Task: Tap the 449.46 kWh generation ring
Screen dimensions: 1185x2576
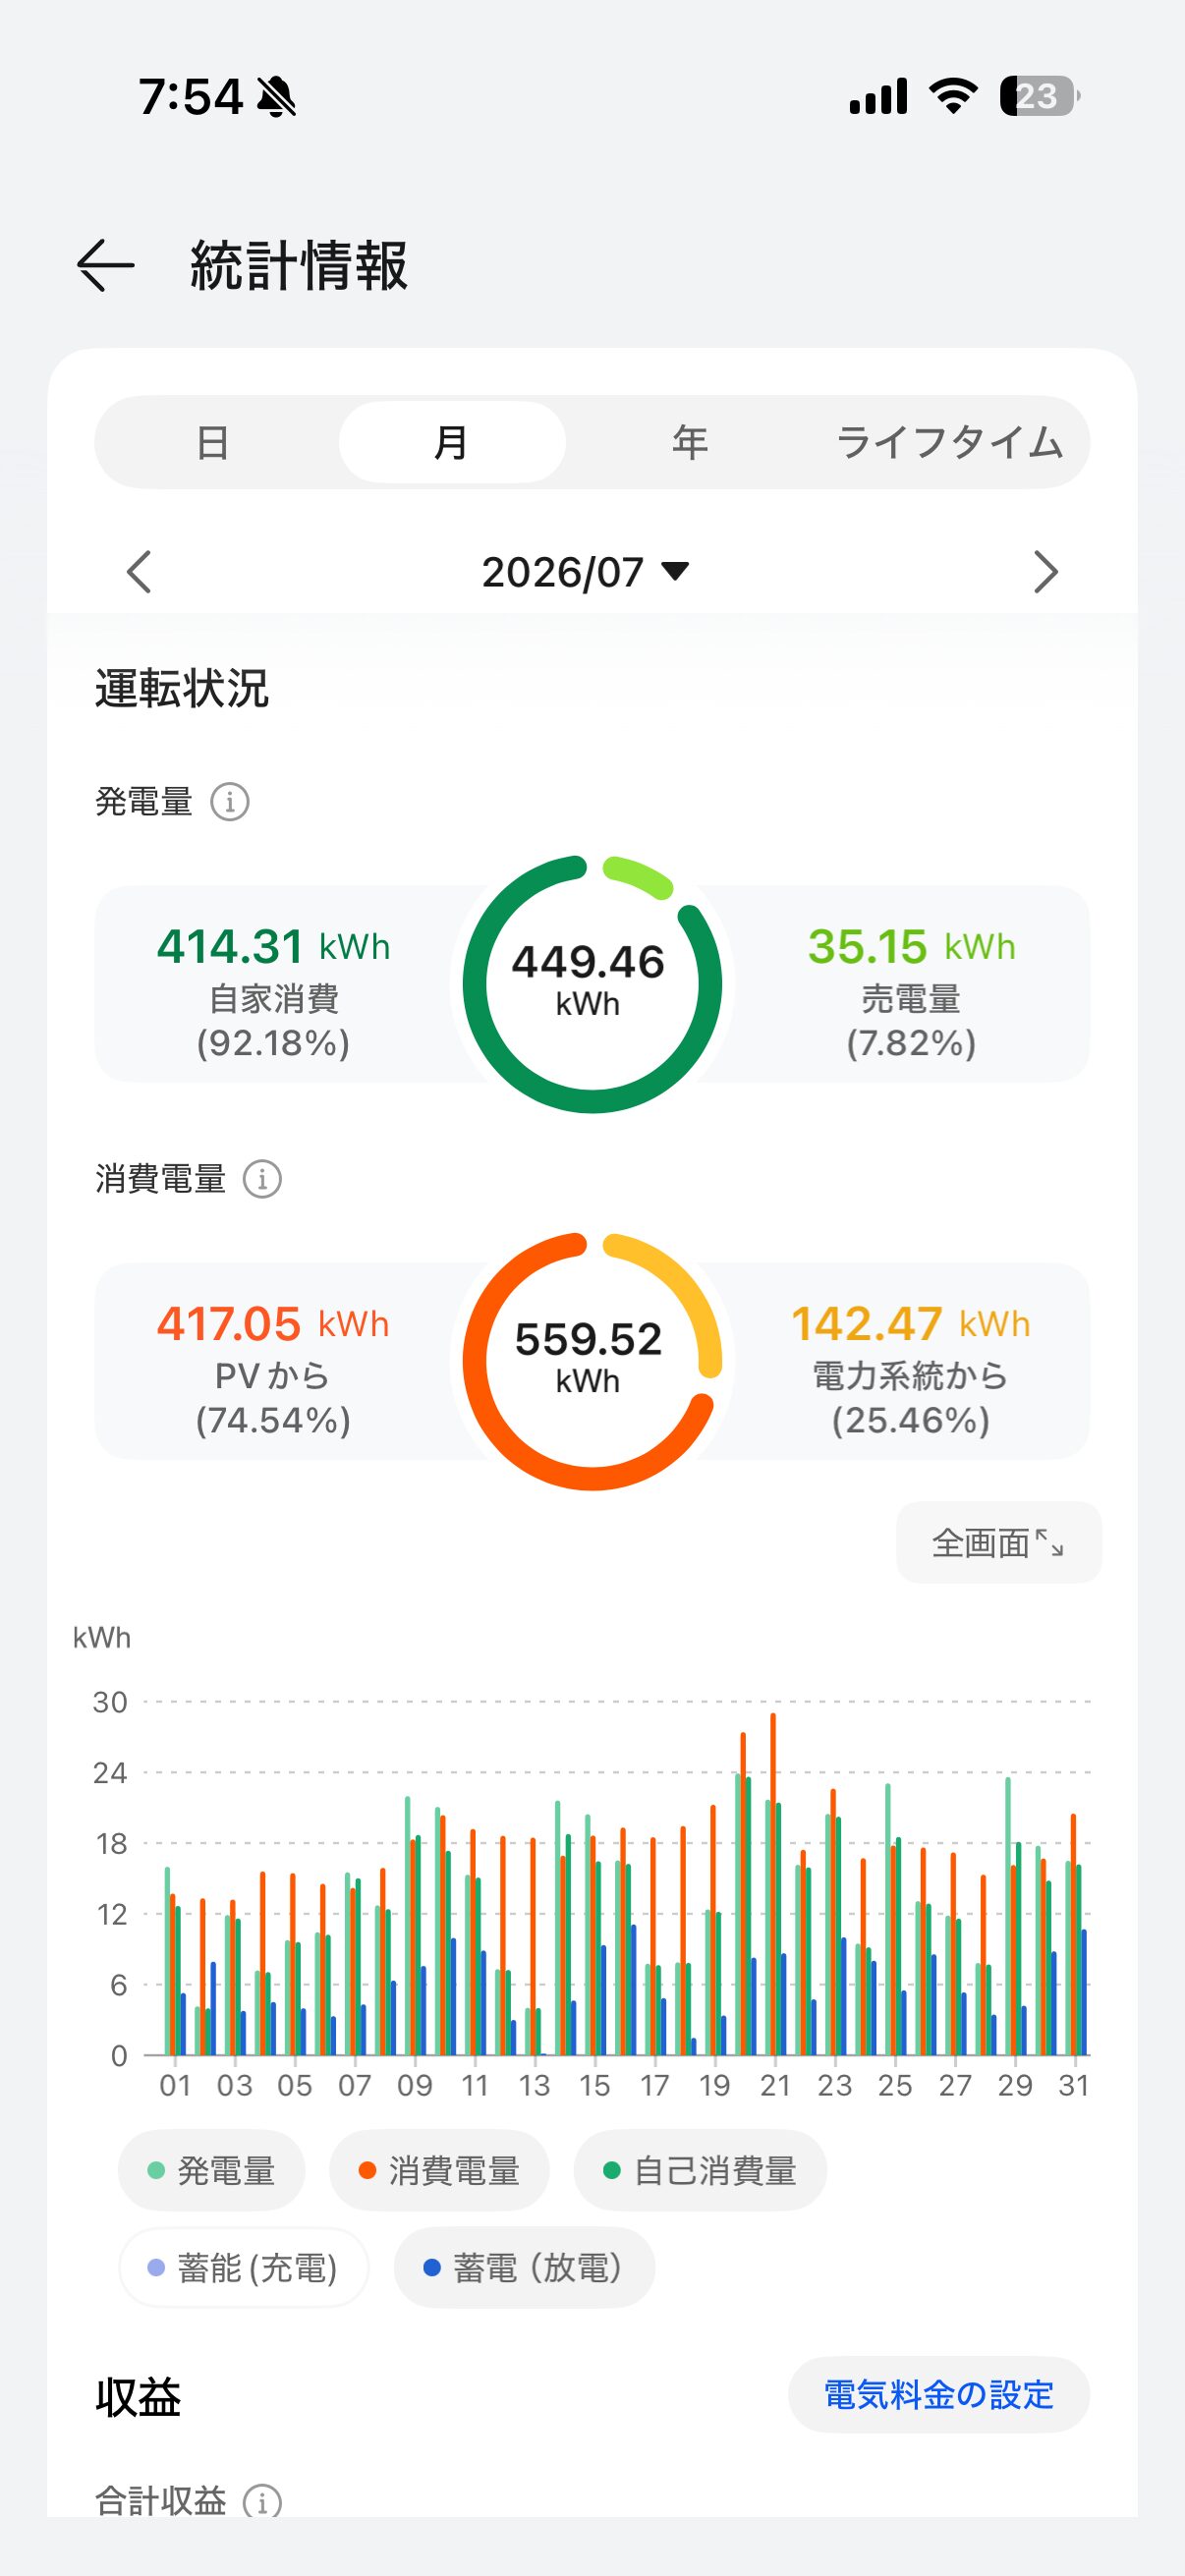Action: (592, 984)
